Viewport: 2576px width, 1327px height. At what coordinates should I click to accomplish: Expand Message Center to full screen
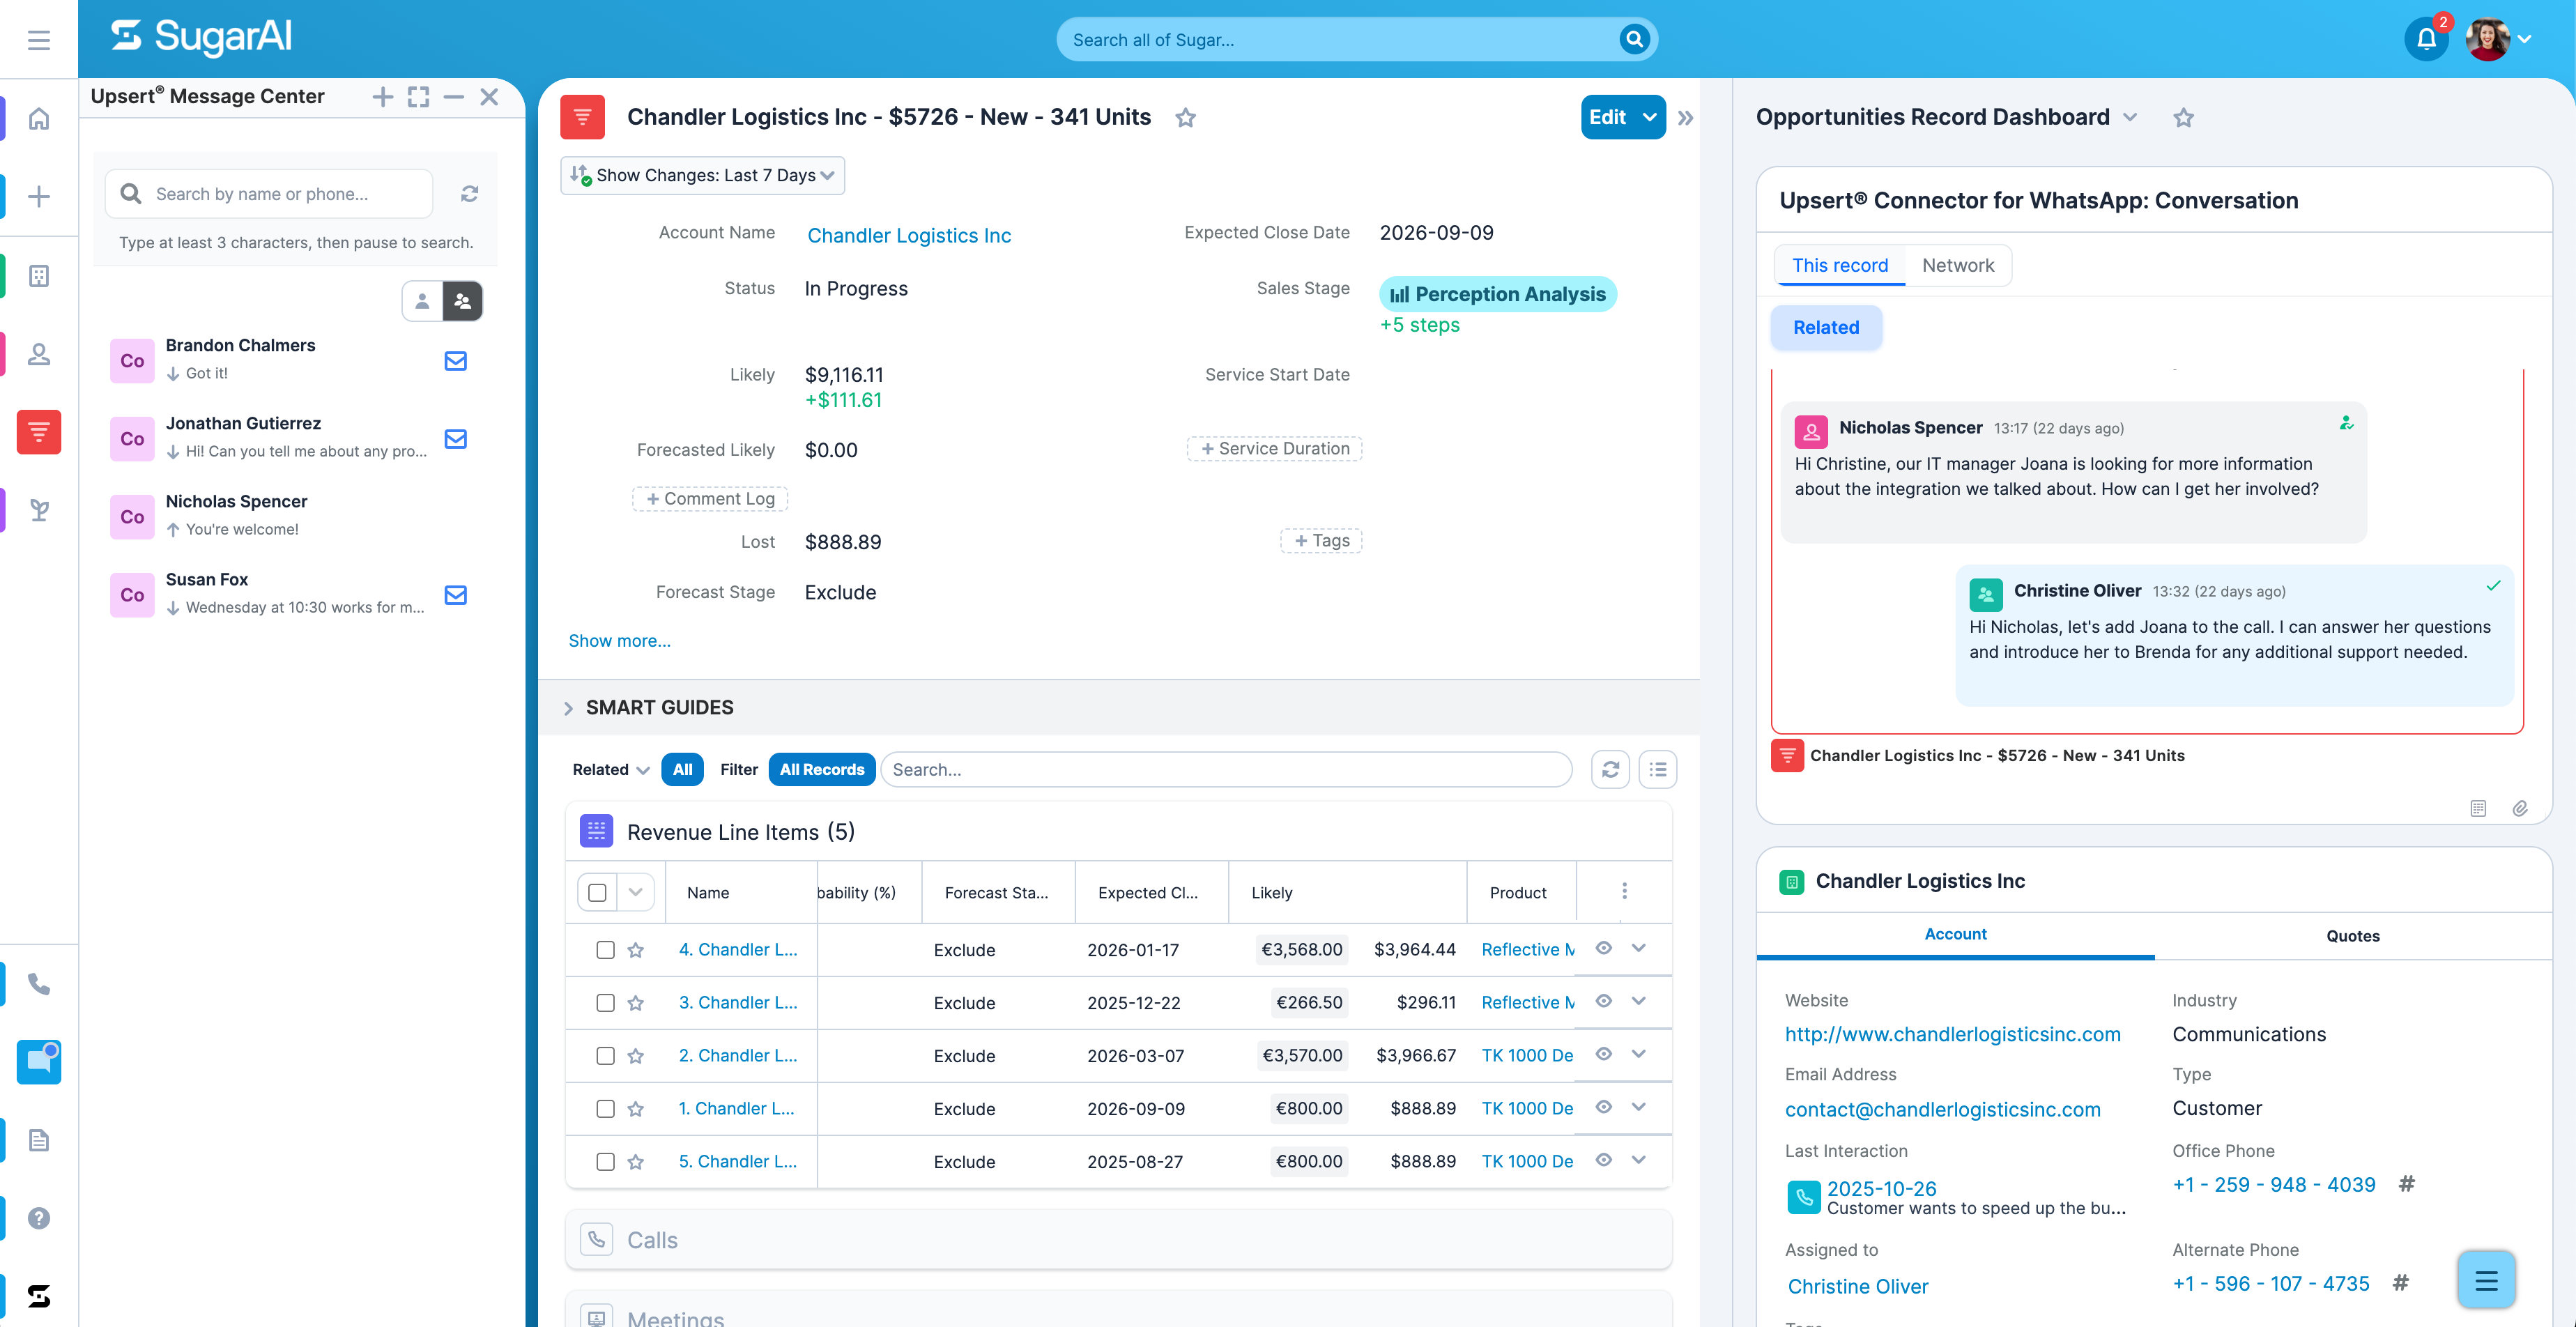(x=418, y=96)
